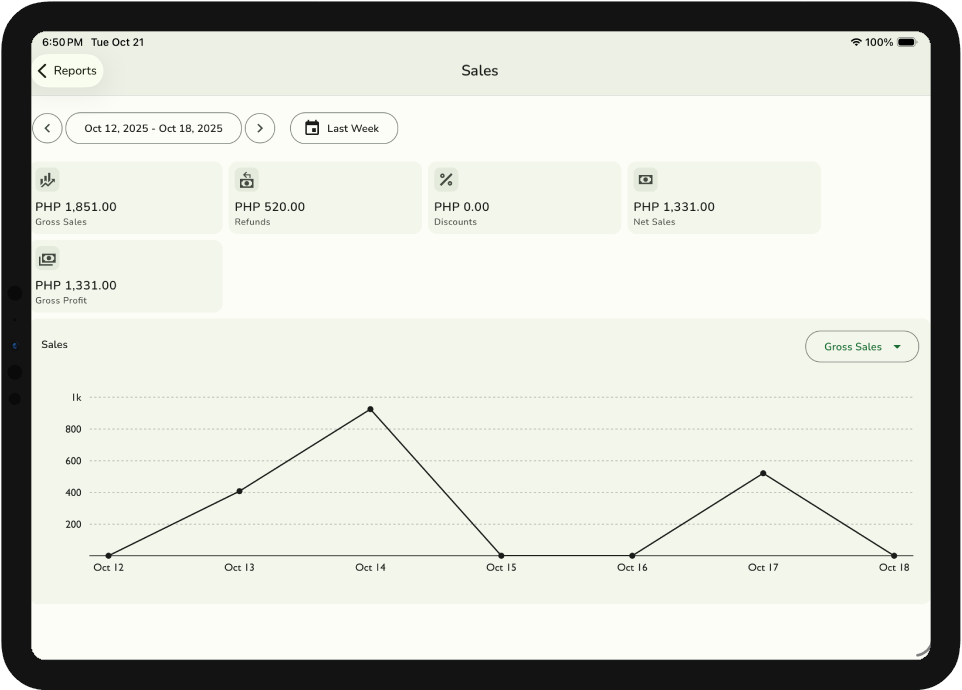Click the Gross Sales chart icon
The image size is (962, 690).
[x=47, y=180]
